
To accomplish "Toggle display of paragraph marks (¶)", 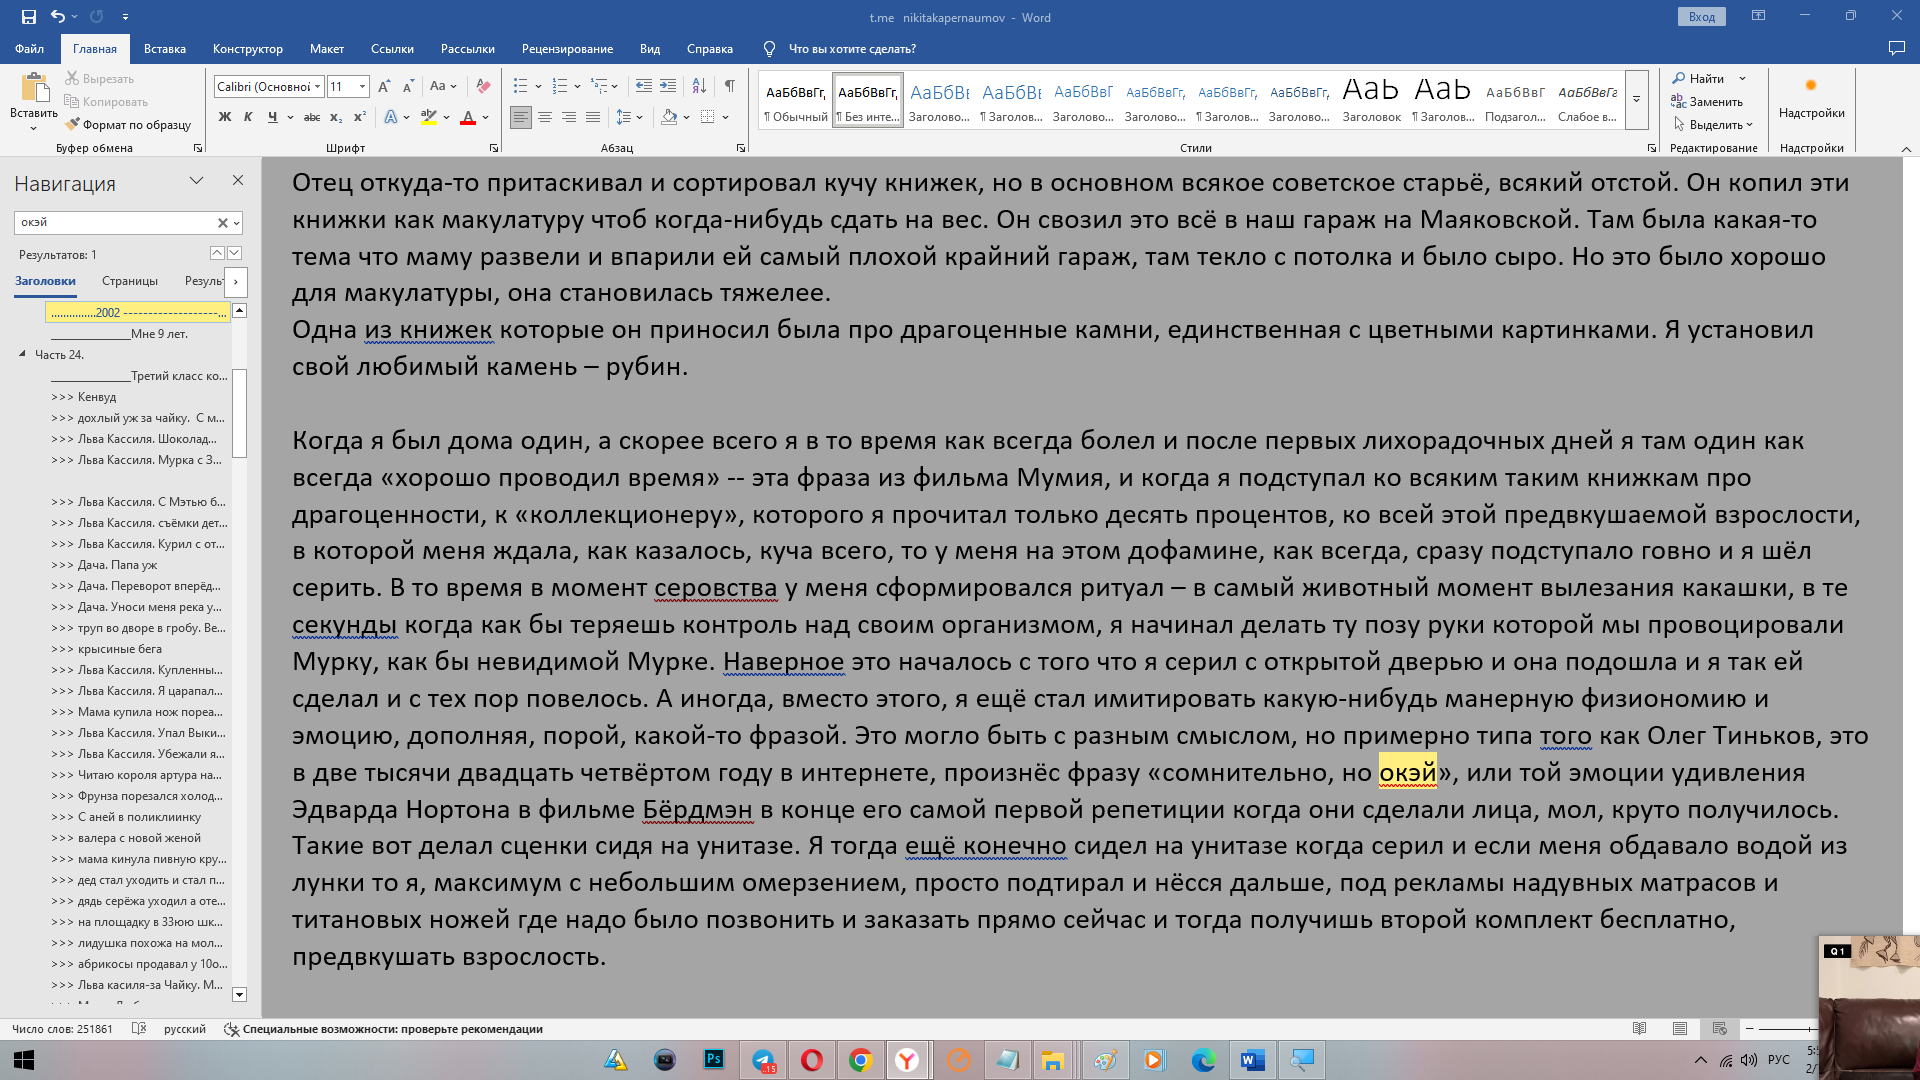I will click(x=729, y=86).
